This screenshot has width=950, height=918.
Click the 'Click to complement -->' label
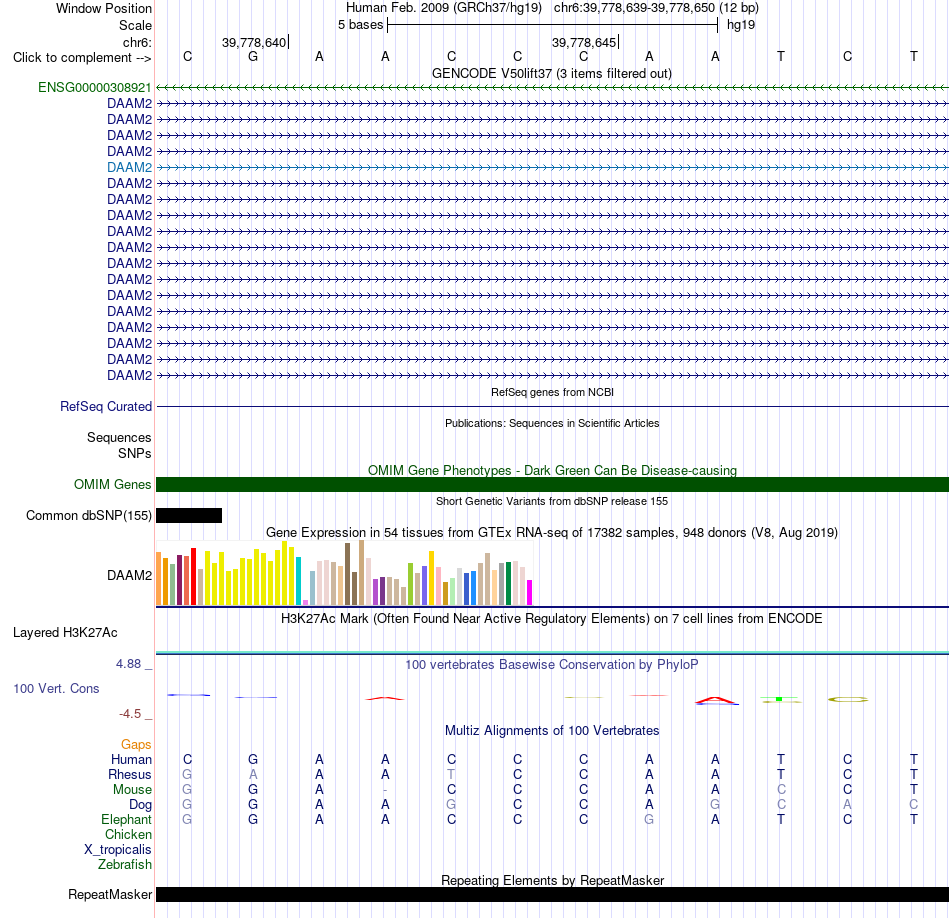pyautogui.click(x=82, y=58)
